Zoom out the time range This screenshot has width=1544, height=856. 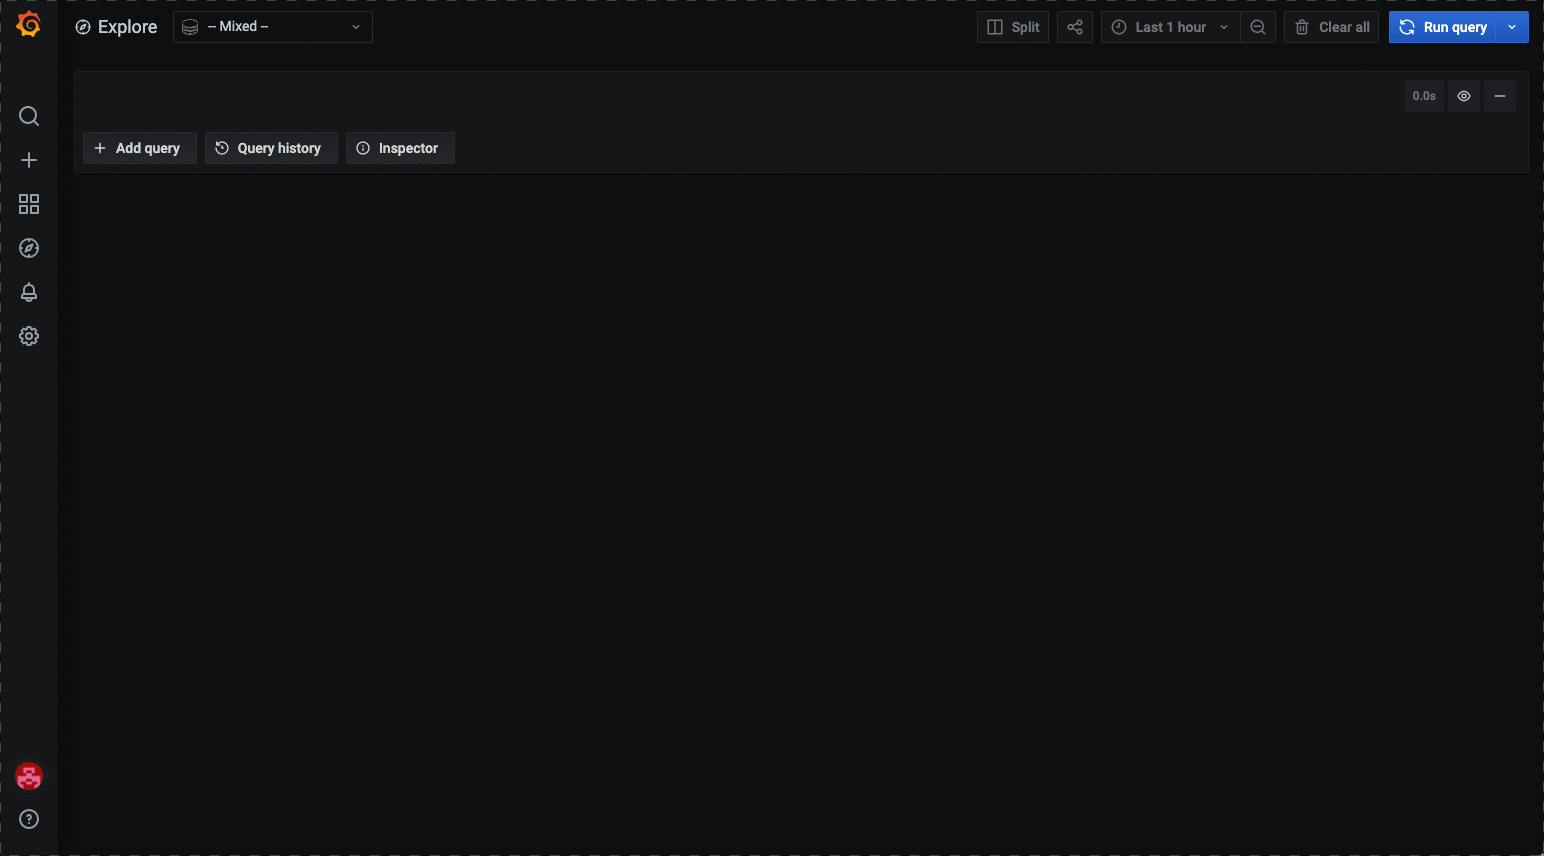(x=1258, y=27)
